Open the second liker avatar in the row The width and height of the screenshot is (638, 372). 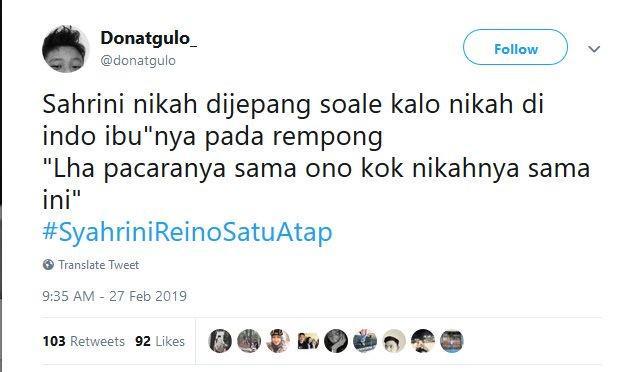click(x=249, y=341)
